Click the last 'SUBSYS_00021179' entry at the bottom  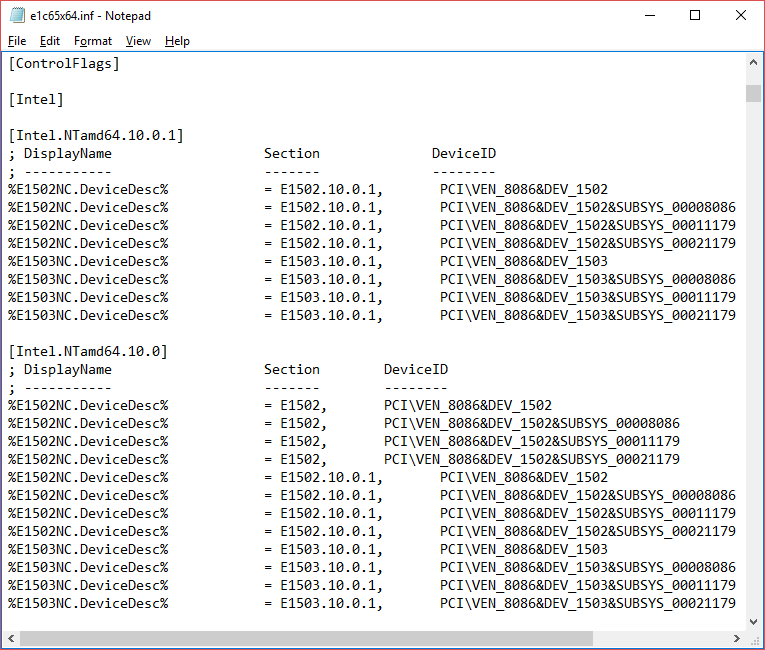tap(676, 603)
